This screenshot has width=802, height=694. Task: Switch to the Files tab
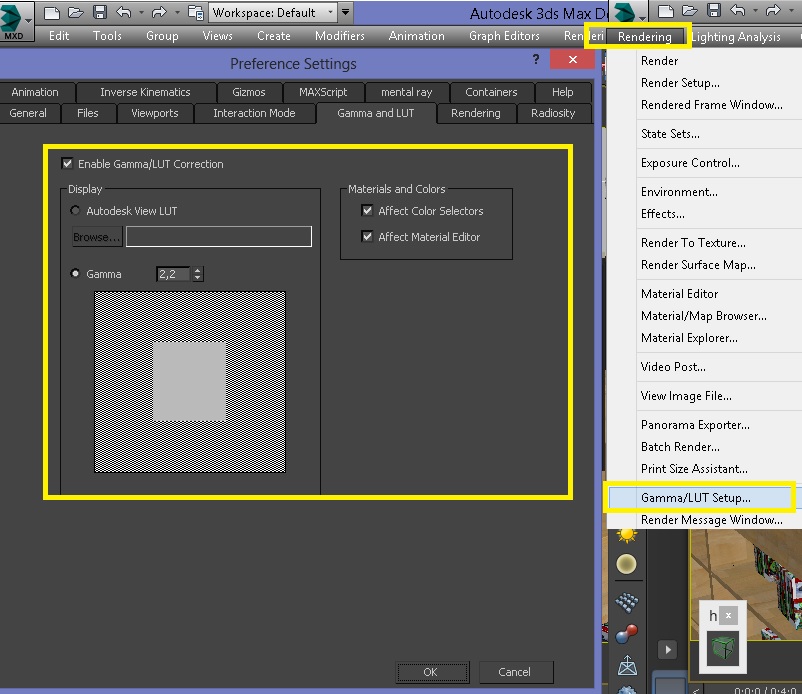pos(87,113)
